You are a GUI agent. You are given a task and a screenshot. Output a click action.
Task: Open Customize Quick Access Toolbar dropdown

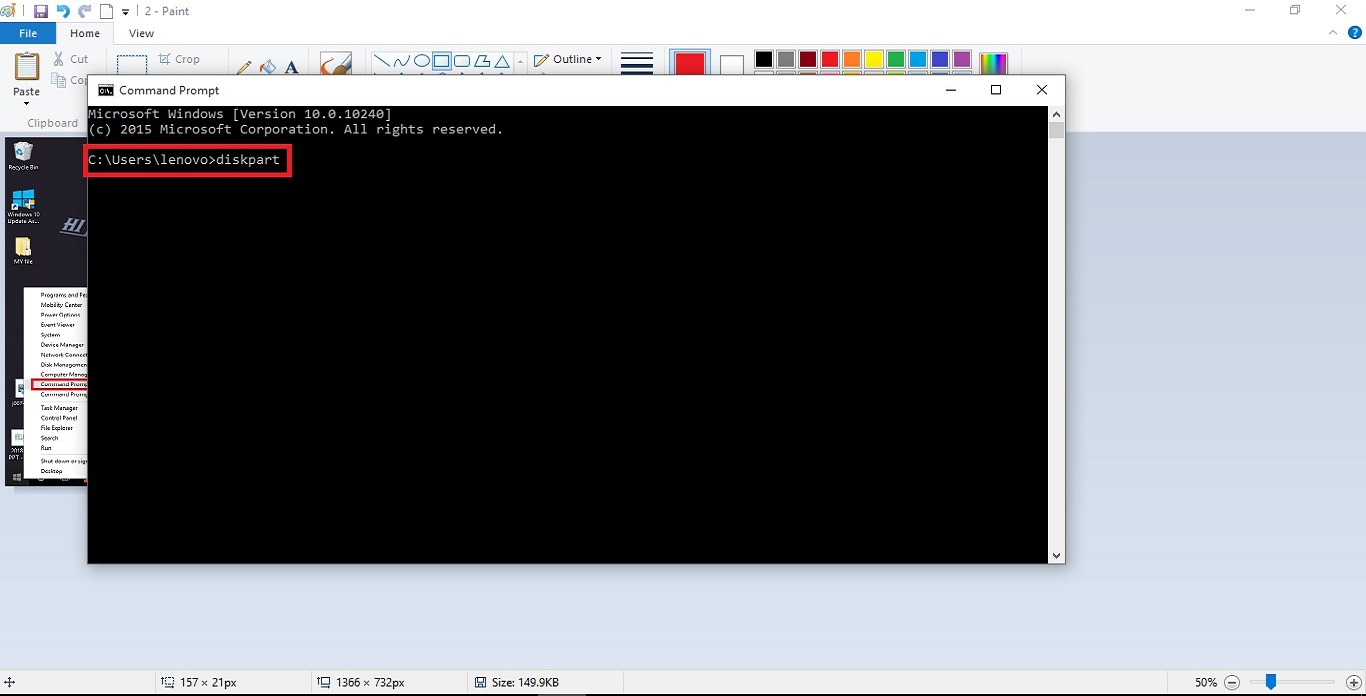pos(125,12)
